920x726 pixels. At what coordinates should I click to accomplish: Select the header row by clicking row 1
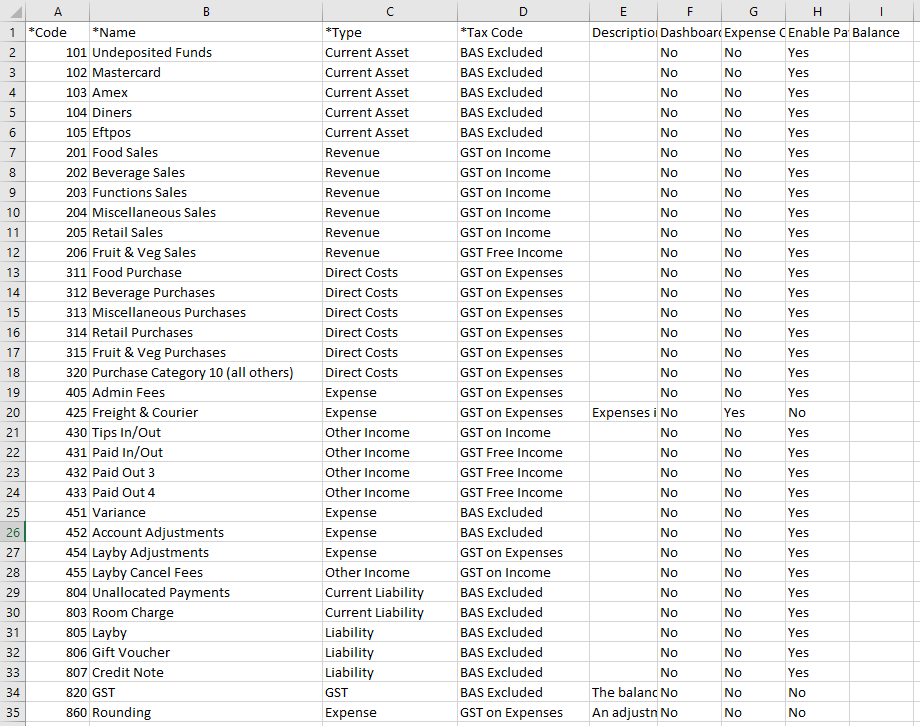12,32
